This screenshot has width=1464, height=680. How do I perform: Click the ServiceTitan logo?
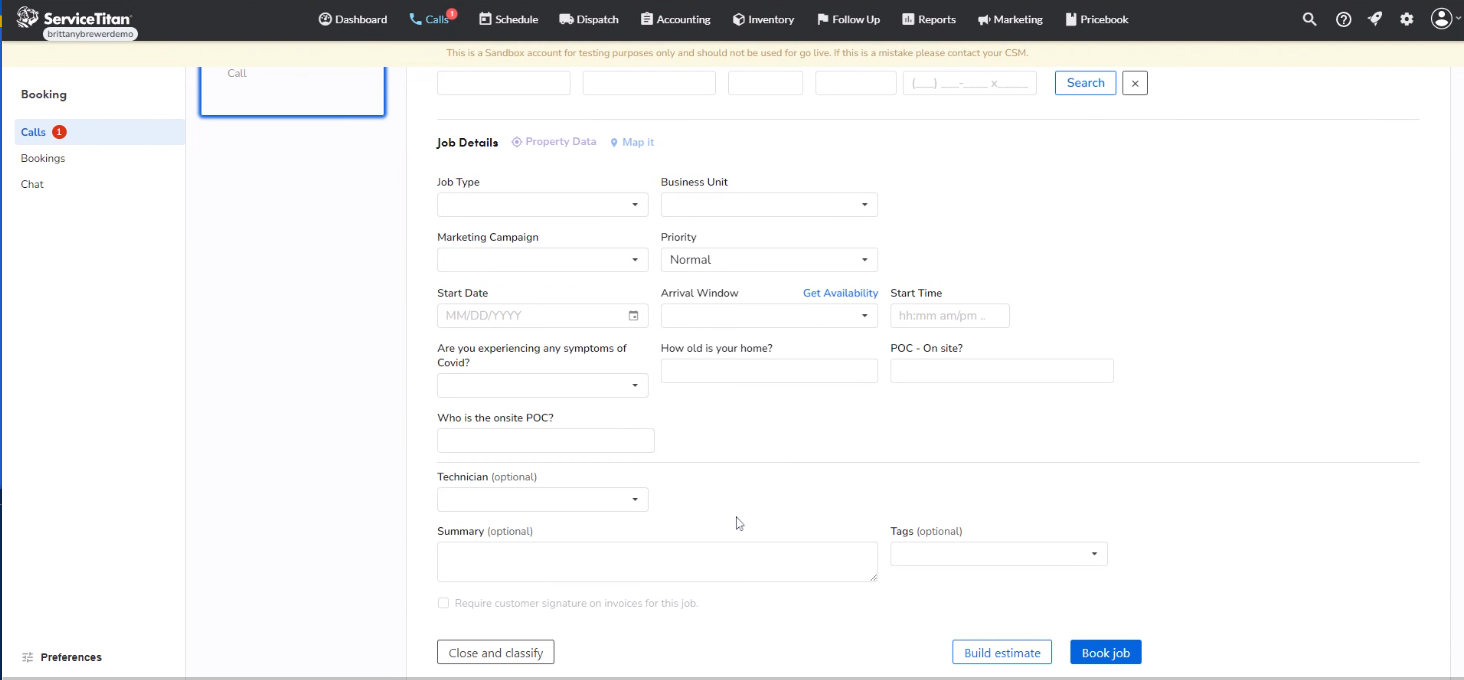pos(75,16)
